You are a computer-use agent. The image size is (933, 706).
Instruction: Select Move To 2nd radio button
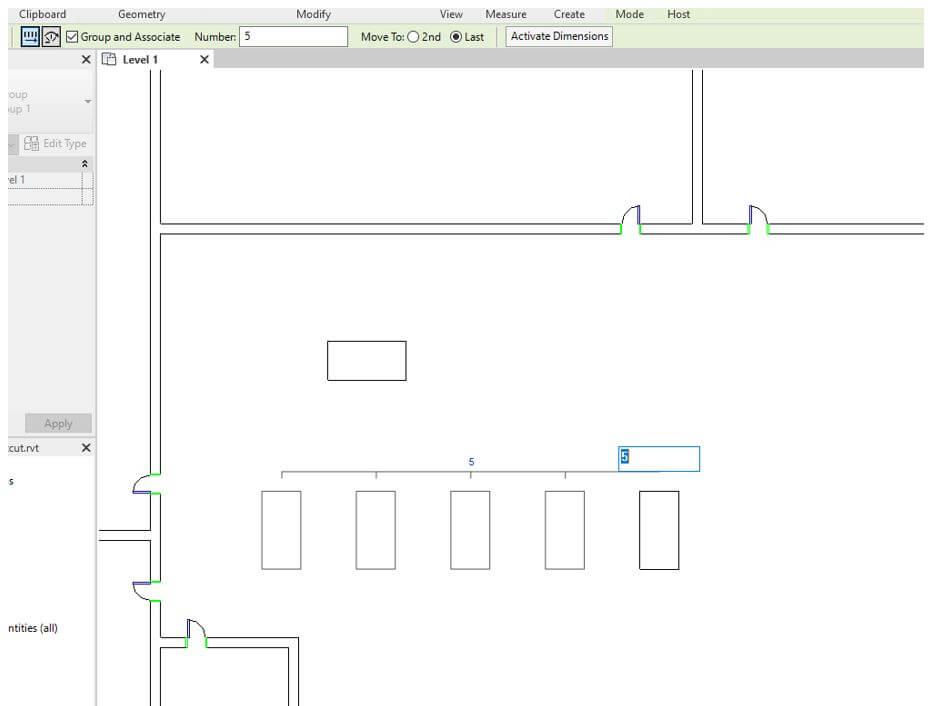click(413, 37)
